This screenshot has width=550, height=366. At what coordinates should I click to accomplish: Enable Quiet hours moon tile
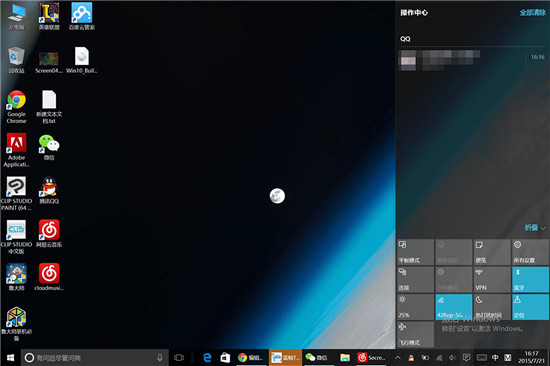pyautogui.click(x=492, y=307)
